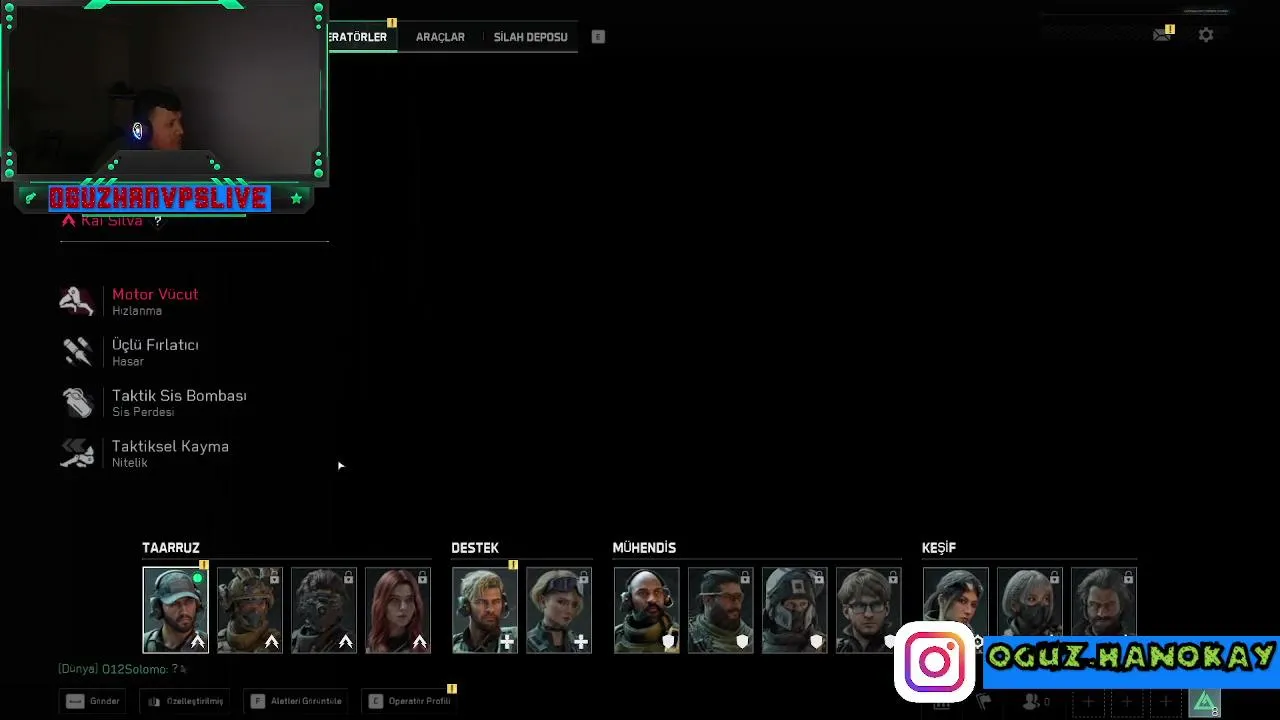
Task: Select the bald bearded Mühendis operator
Action: [647, 610]
